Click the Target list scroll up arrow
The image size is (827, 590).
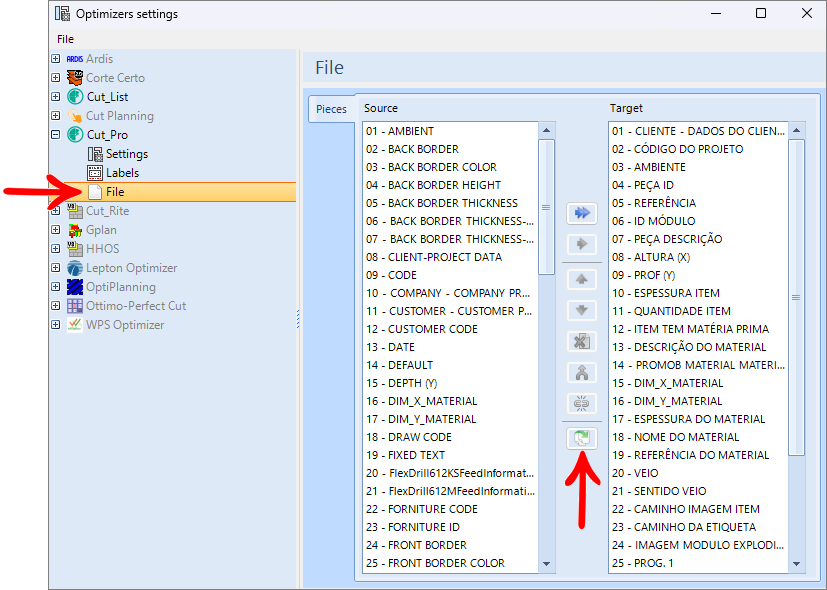click(796, 130)
